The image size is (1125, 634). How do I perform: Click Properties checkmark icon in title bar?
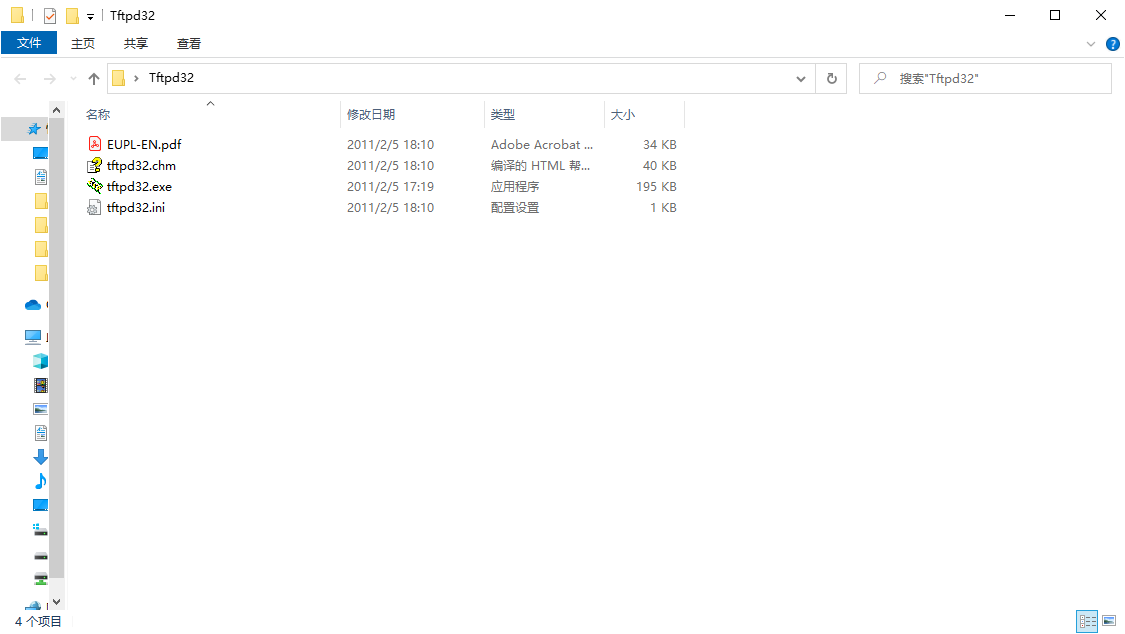tap(50, 16)
